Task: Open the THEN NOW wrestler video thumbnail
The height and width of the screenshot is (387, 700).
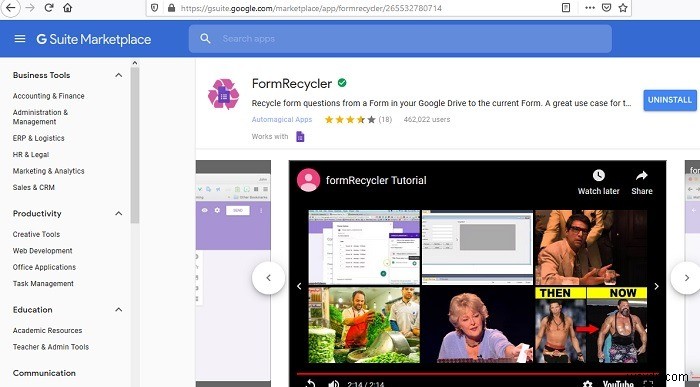Action: (x=591, y=325)
